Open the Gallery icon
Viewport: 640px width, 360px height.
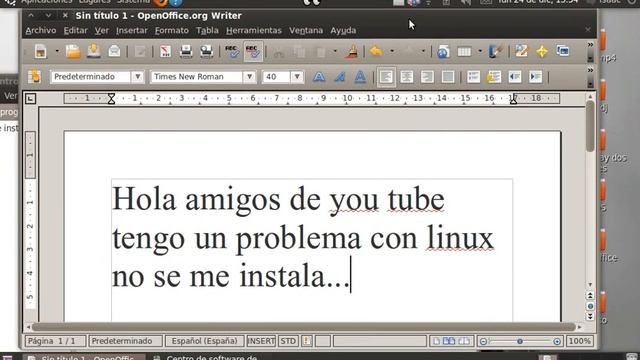tap(563, 51)
